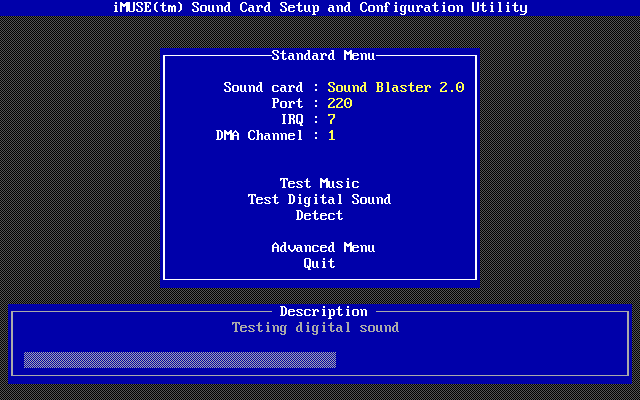Click the Standard Menu panel title
Image resolution: width=640 pixels, height=400 pixels.
(319, 56)
